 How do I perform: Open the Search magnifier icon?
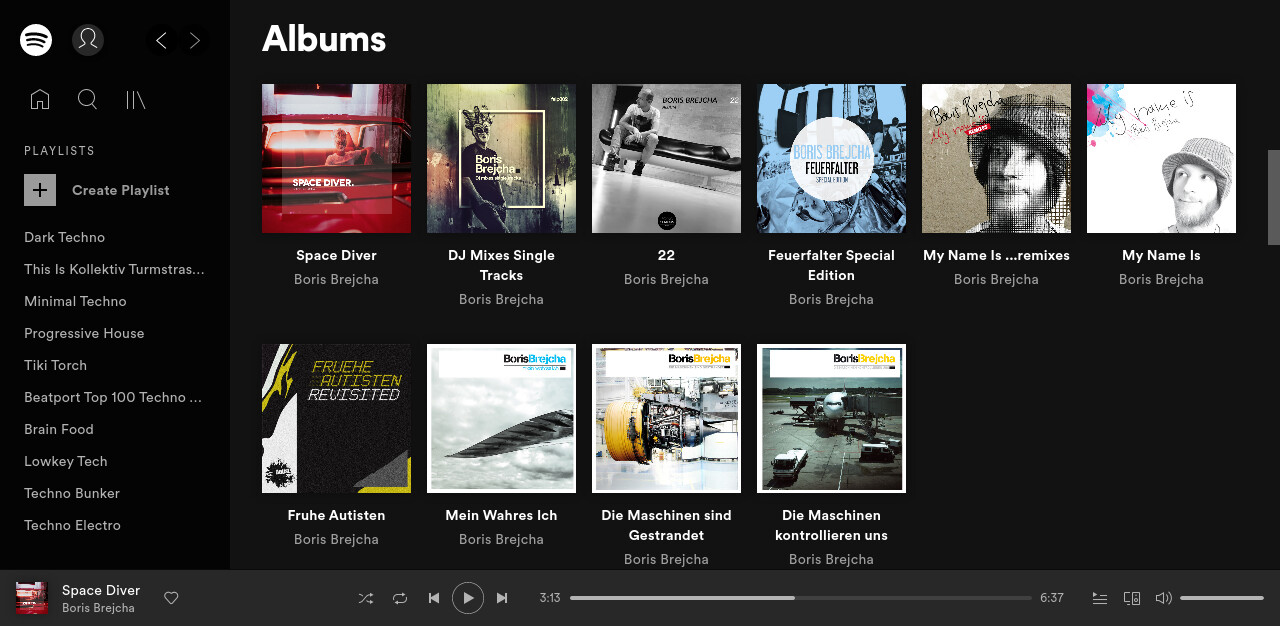pyautogui.click(x=88, y=99)
